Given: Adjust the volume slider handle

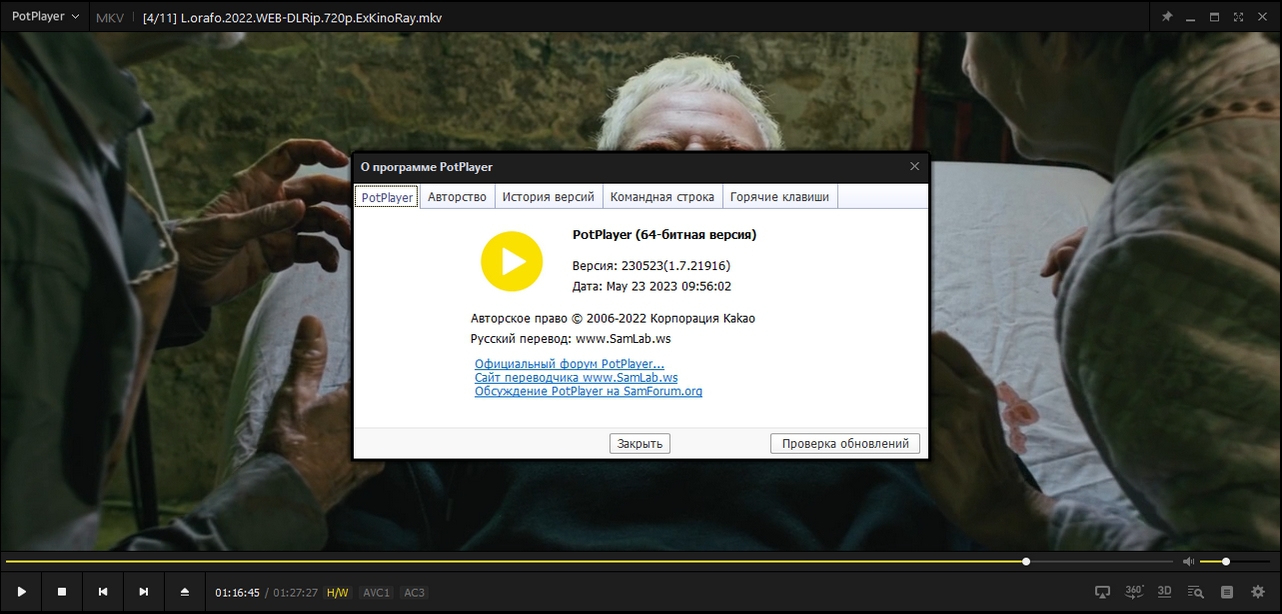Looking at the screenshot, I should pos(1226,562).
